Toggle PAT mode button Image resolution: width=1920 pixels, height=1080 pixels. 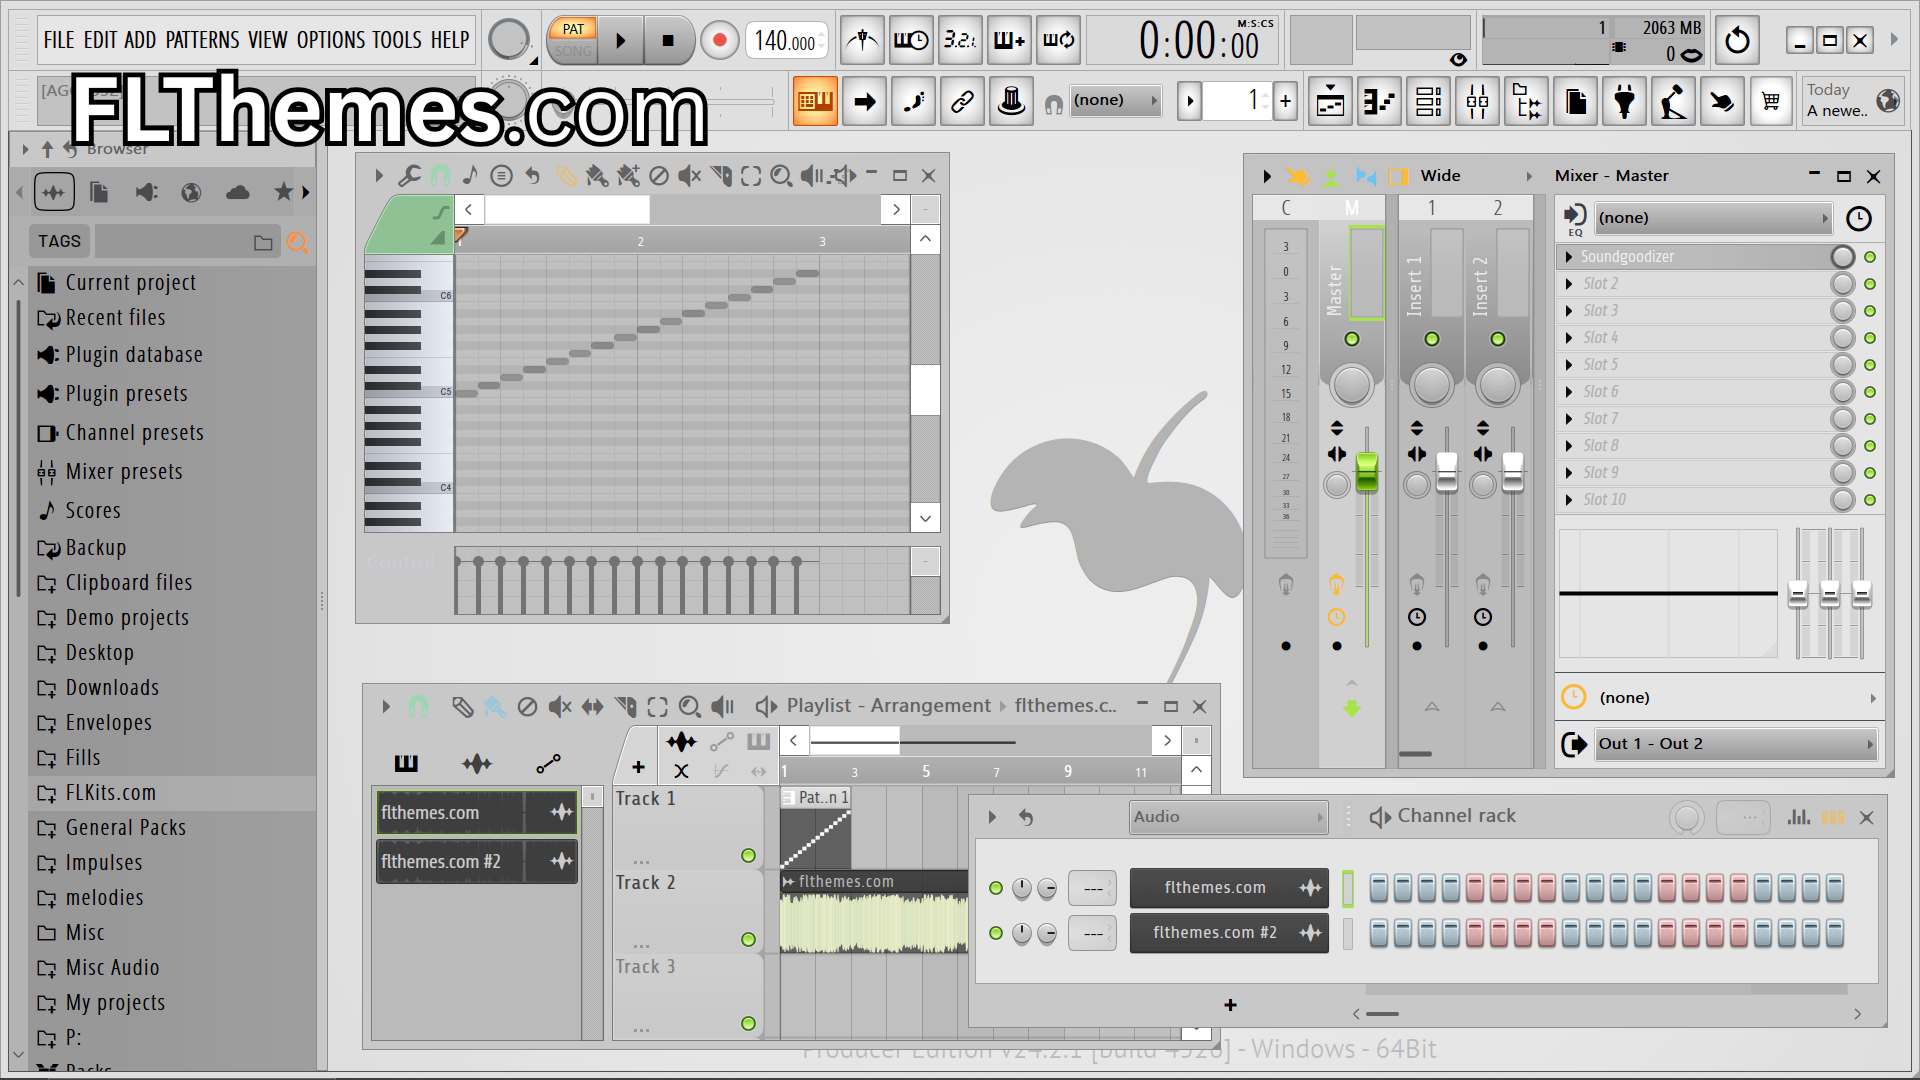click(x=573, y=29)
